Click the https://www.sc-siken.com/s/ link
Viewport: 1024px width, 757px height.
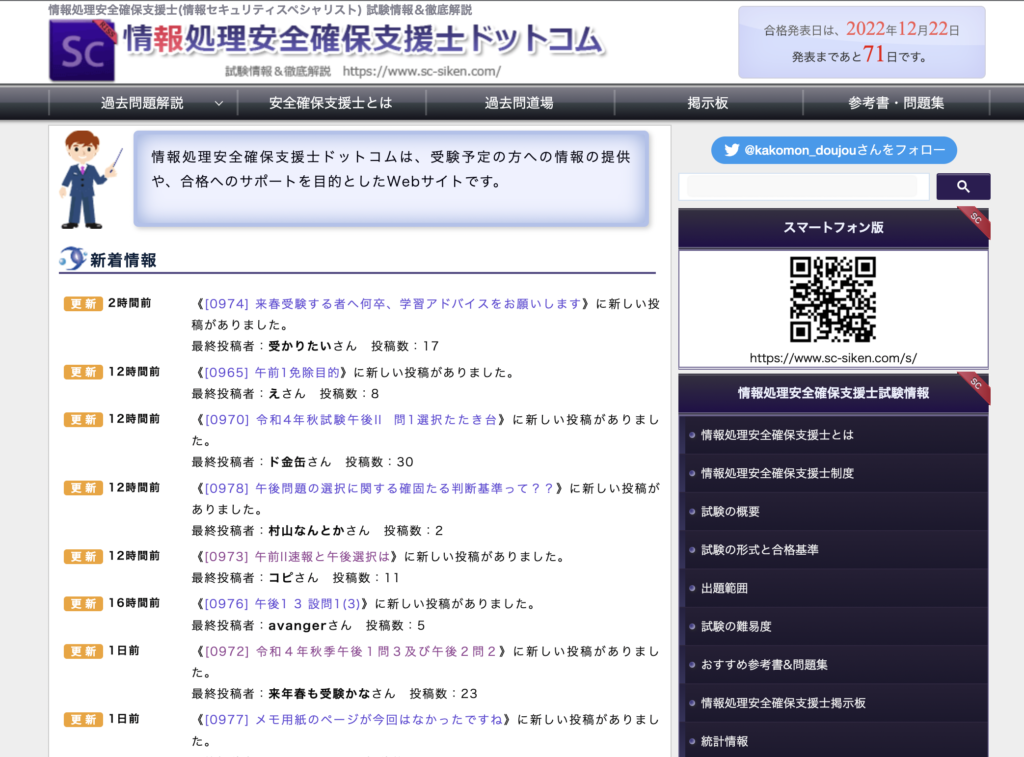[x=833, y=356]
